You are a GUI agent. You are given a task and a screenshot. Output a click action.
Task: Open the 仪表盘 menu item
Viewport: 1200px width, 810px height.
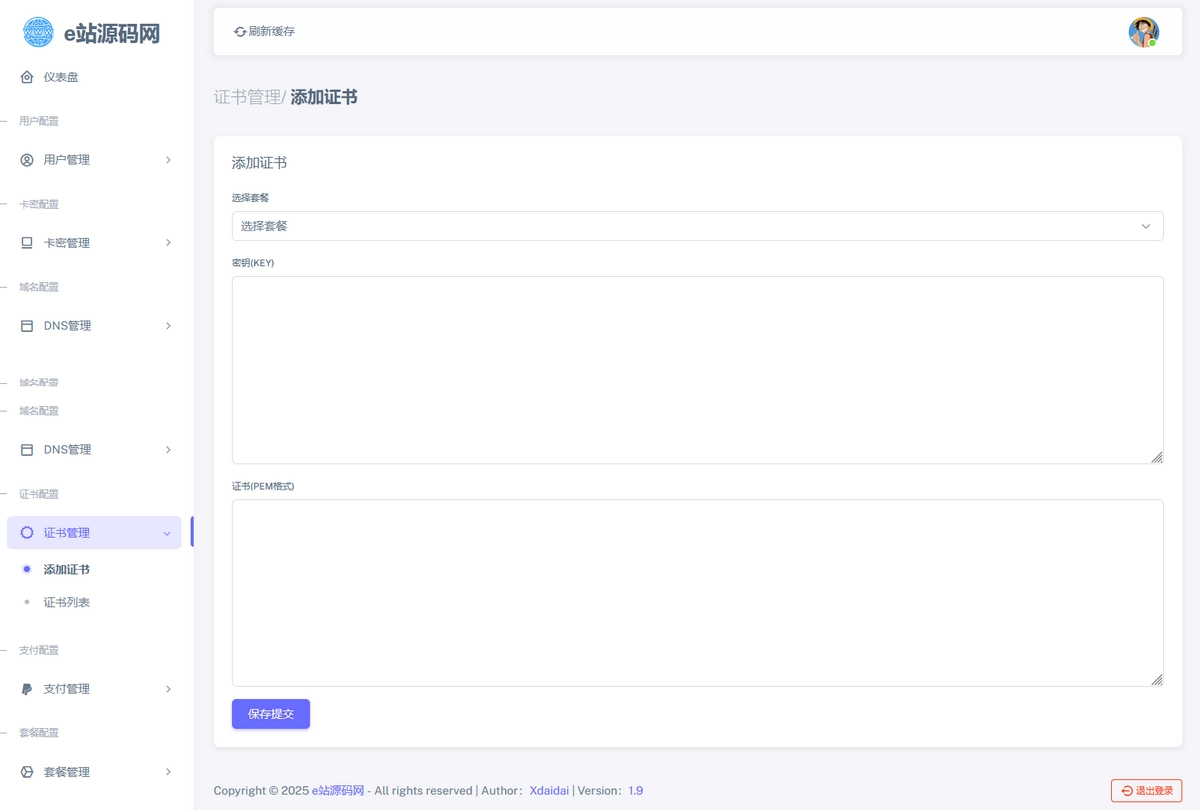tap(61, 77)
